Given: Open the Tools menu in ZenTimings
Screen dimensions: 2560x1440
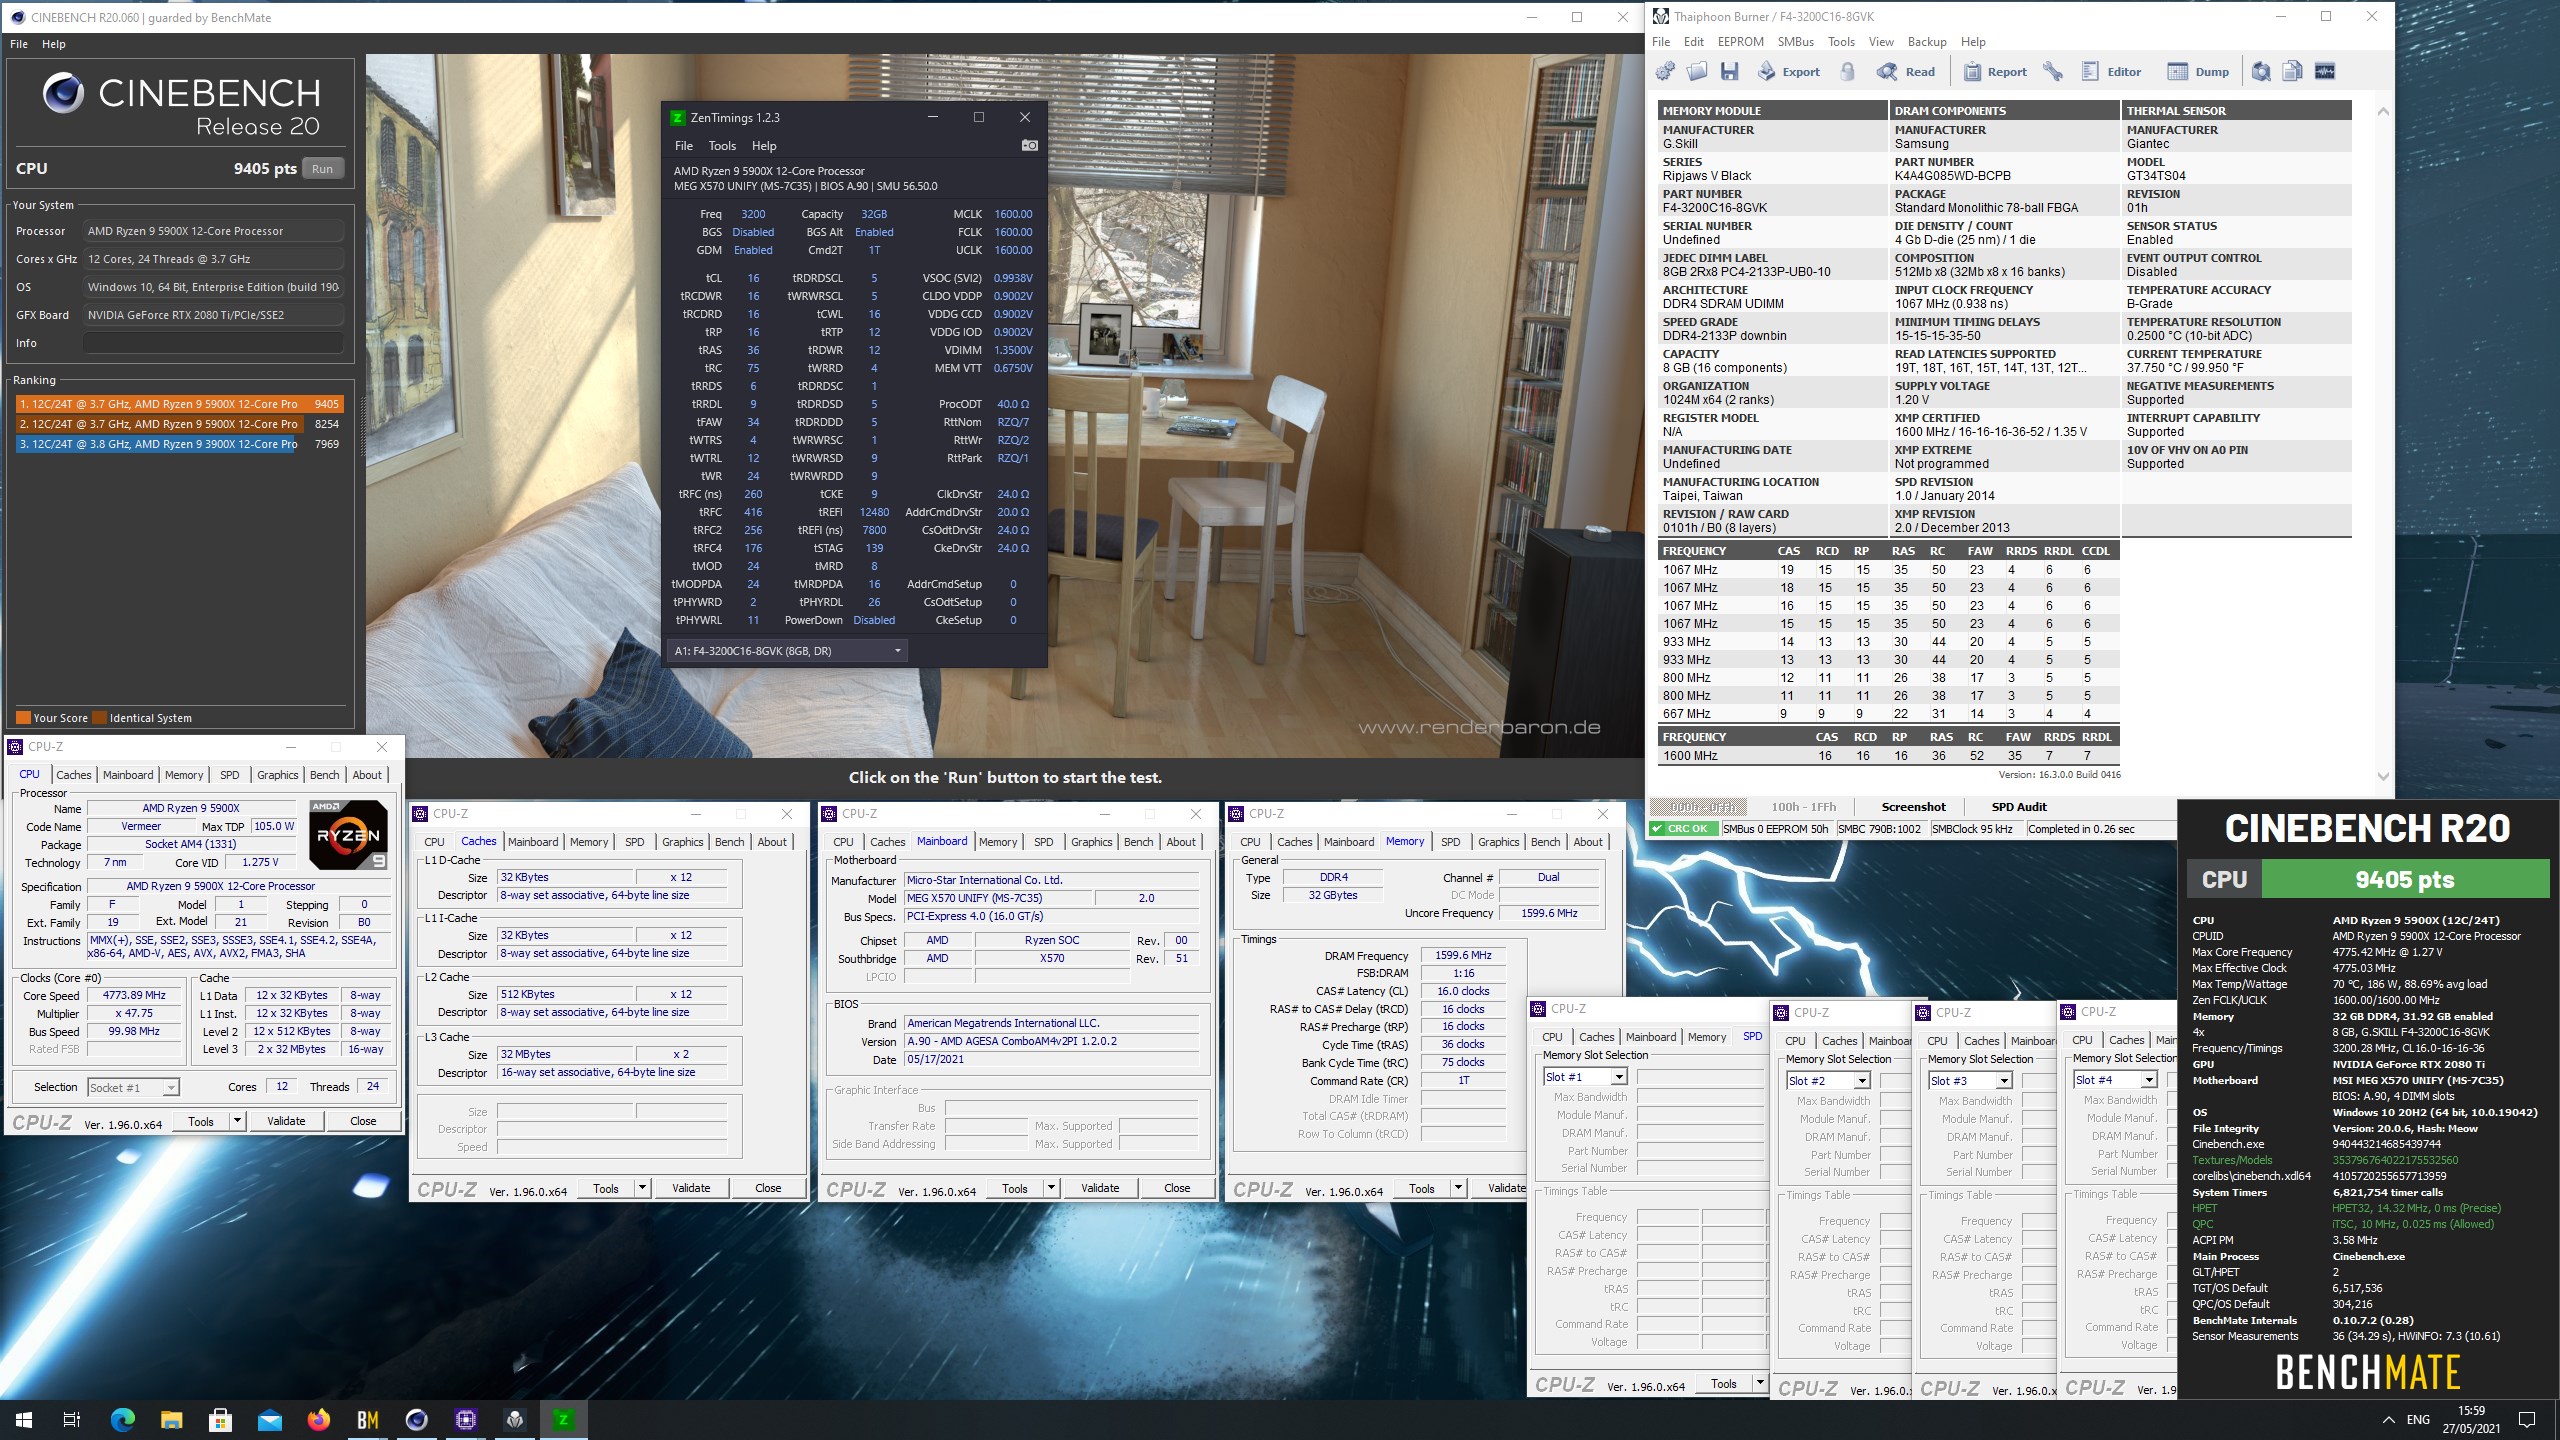Looking at the screenshot, I should point(722,145).
